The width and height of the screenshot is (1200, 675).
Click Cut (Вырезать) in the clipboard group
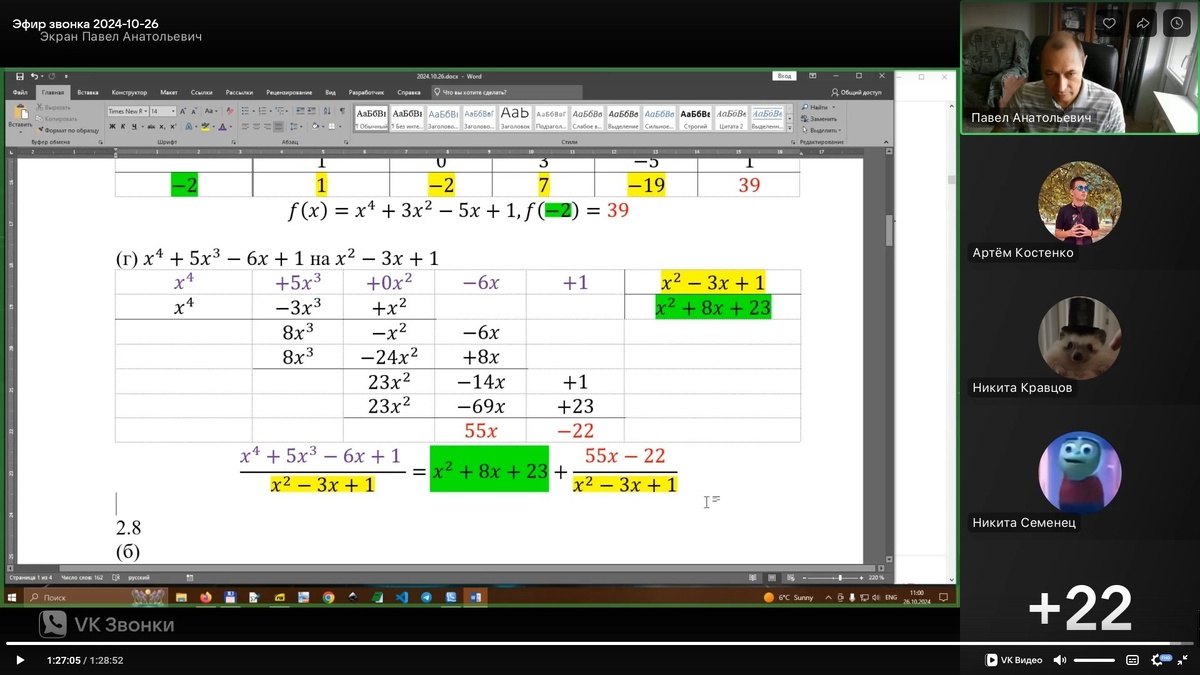(53, 107)
